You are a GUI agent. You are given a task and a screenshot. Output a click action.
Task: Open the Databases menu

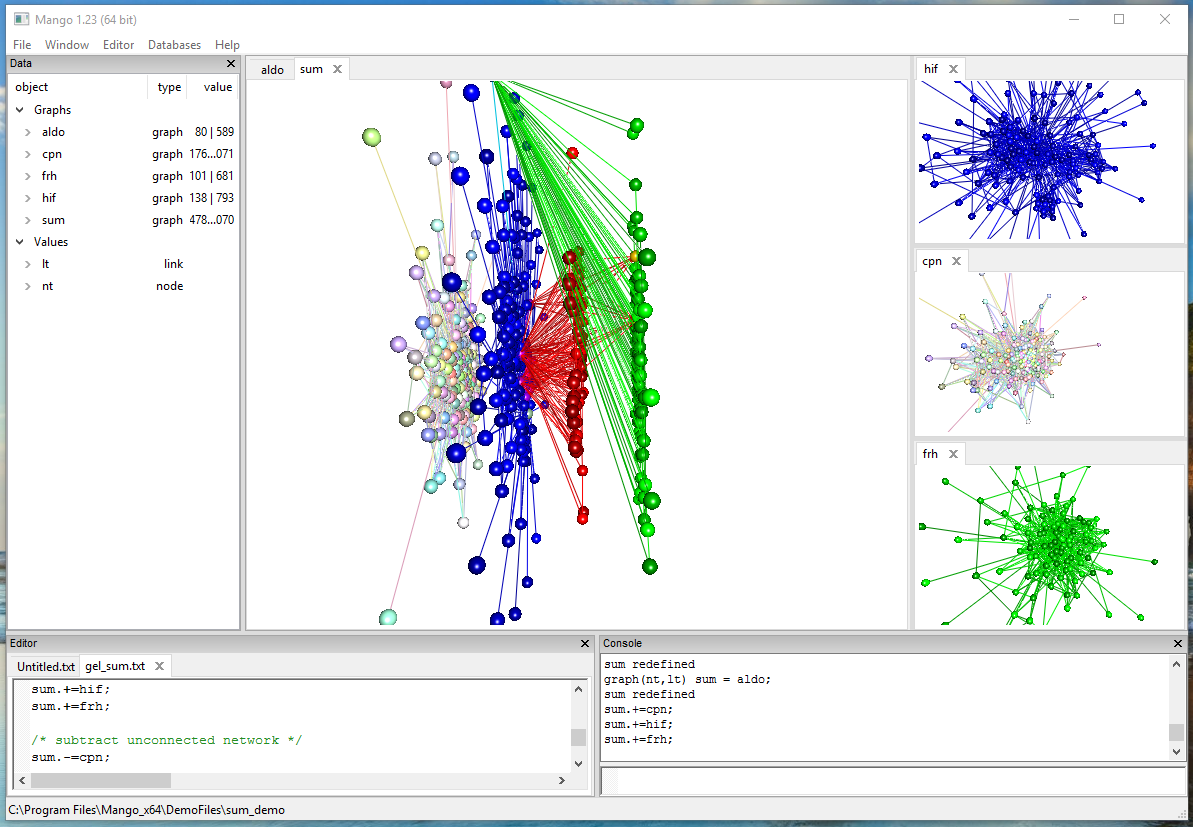(174, 45)
